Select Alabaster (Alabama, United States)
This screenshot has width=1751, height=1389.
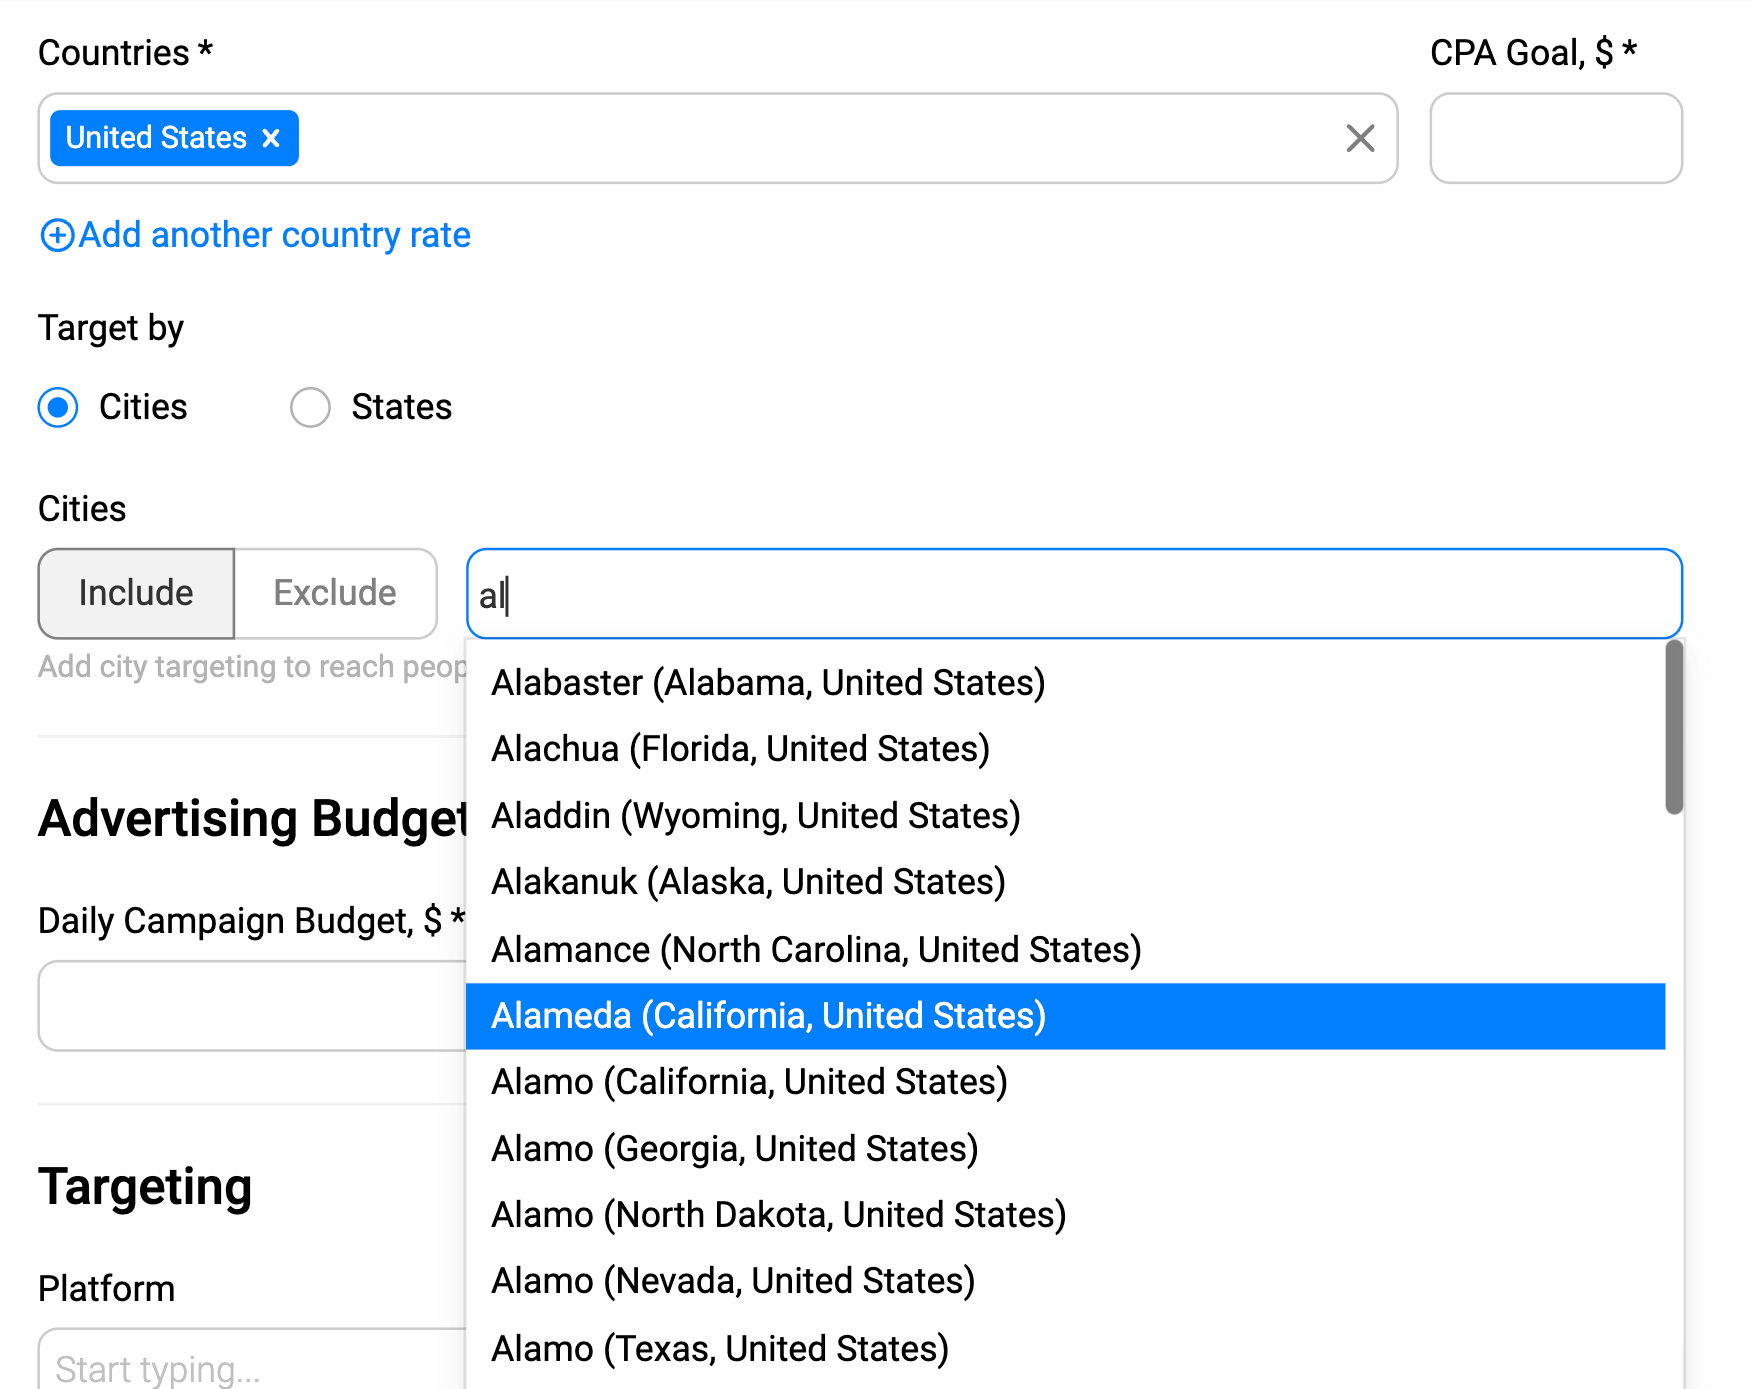[x=768, y=682]
